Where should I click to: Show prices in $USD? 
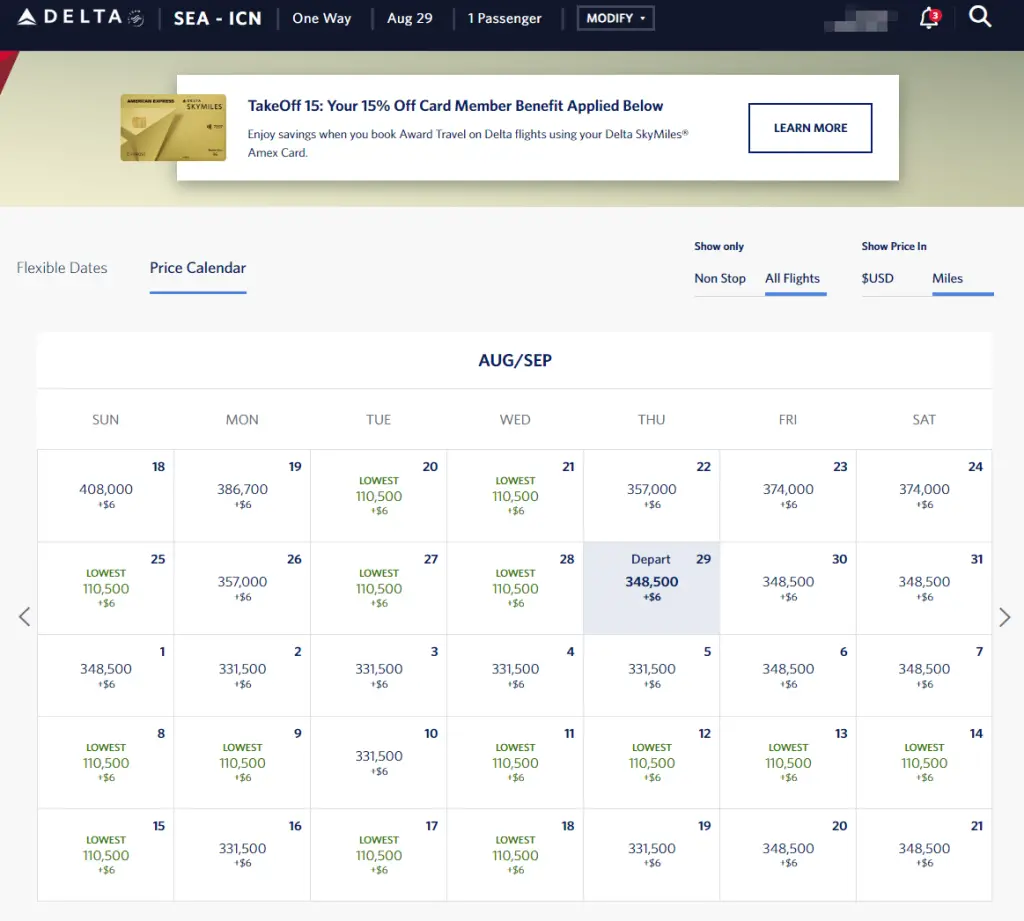click(x=878, y=278)
